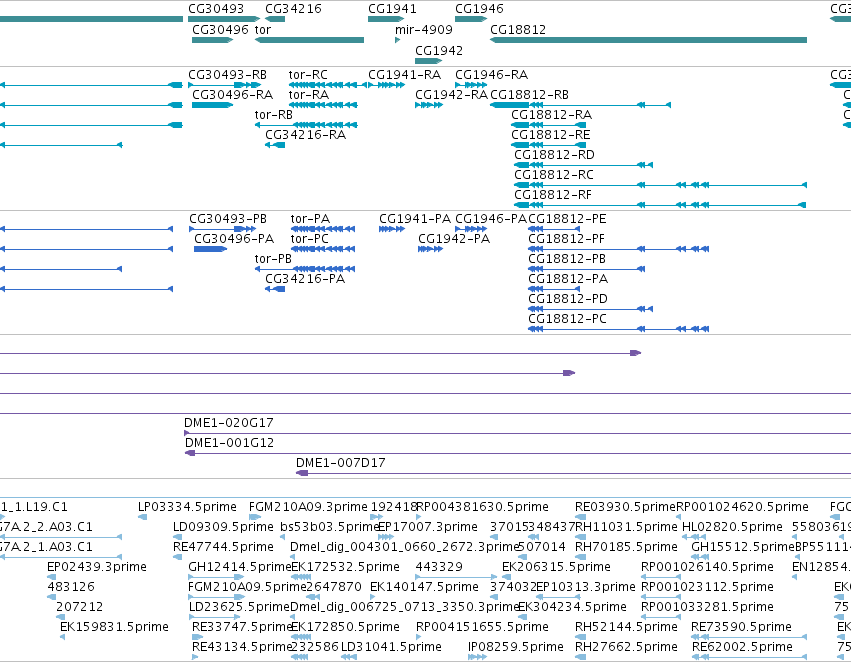Select the CG34216 gene label
The height and width of the screenshot is (662, 851).
[x=293, y=9]
